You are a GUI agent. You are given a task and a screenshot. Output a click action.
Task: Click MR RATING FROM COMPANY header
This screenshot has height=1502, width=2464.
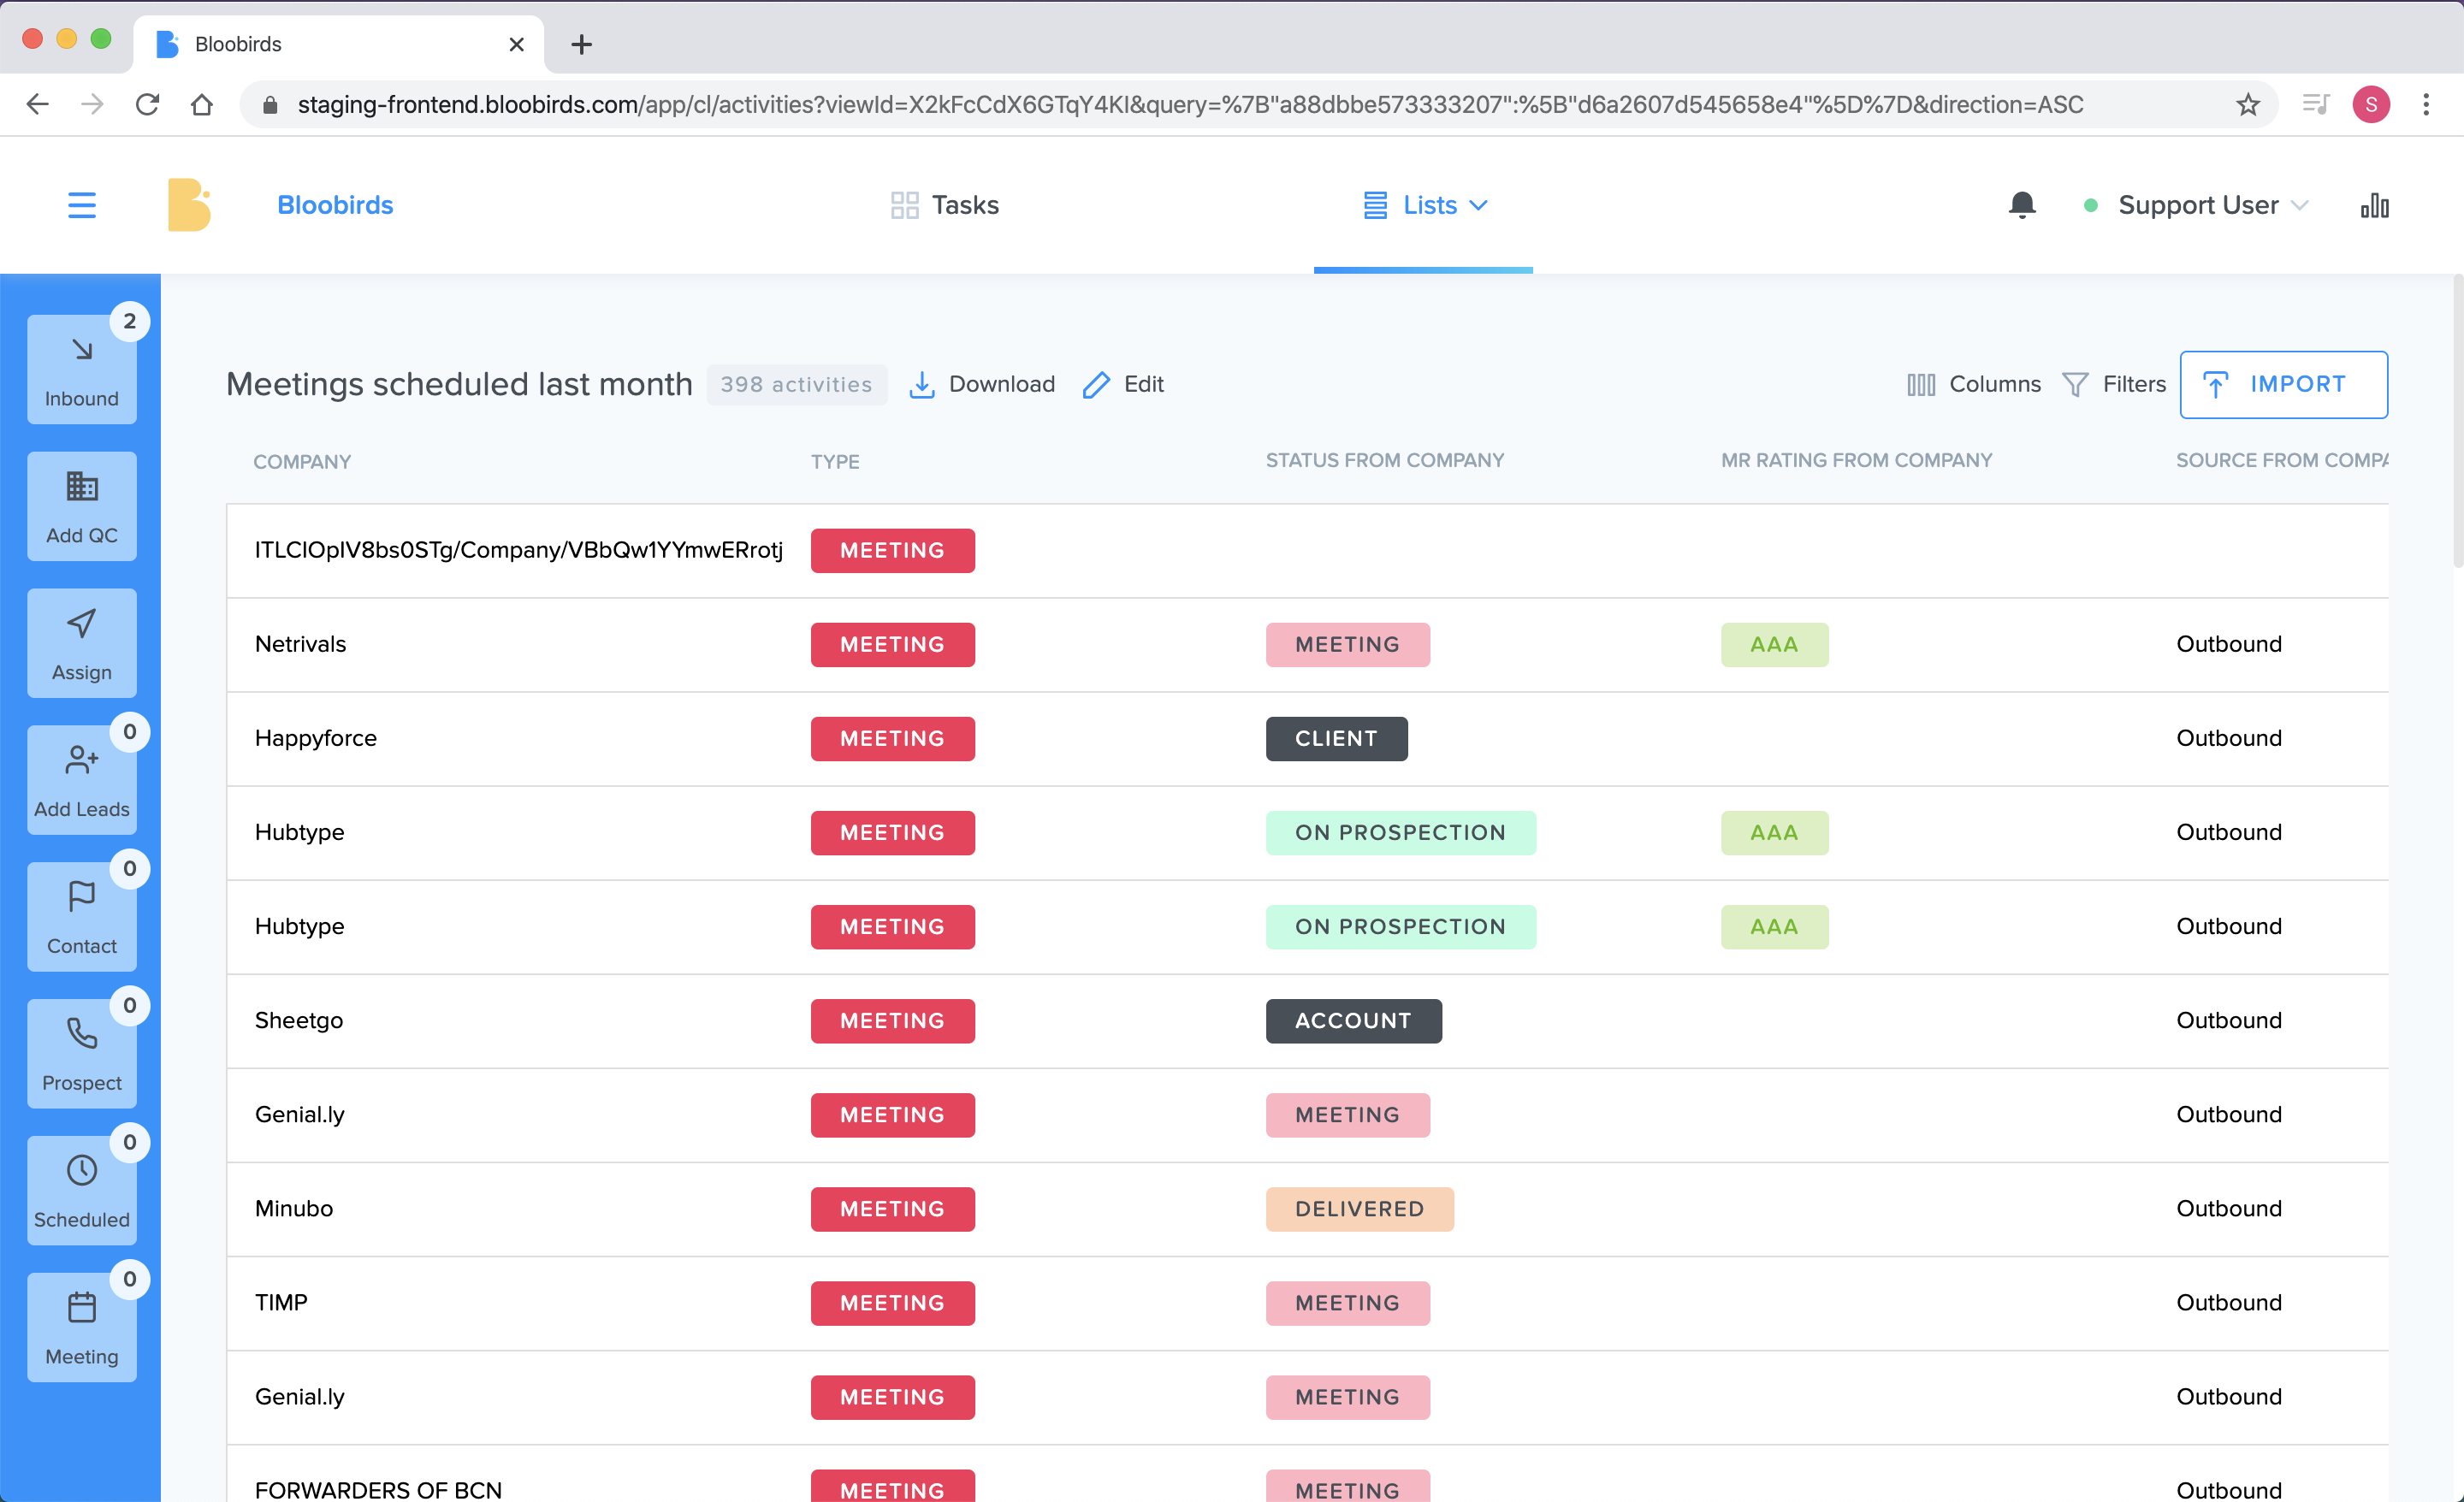[1856, 461]
